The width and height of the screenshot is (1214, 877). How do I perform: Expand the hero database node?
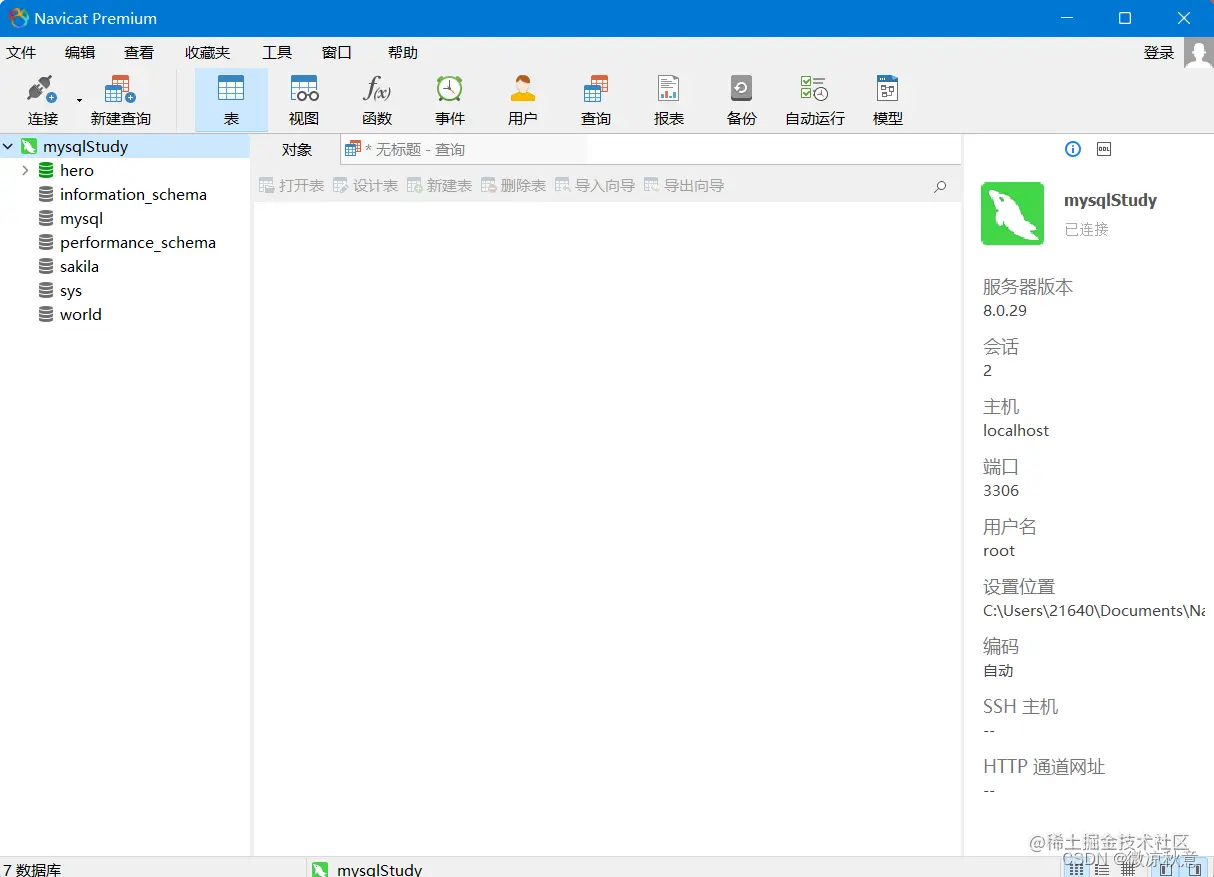(x=25, y=171)
